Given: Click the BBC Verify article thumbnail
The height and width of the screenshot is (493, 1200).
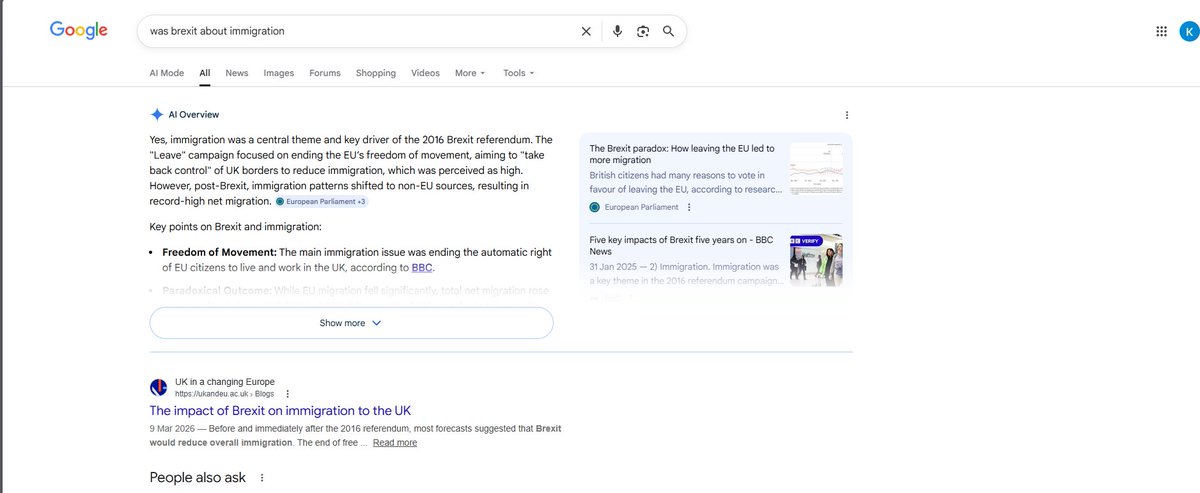Looking at the screenshot, I should pyautogui.click(x=816, y=260).
